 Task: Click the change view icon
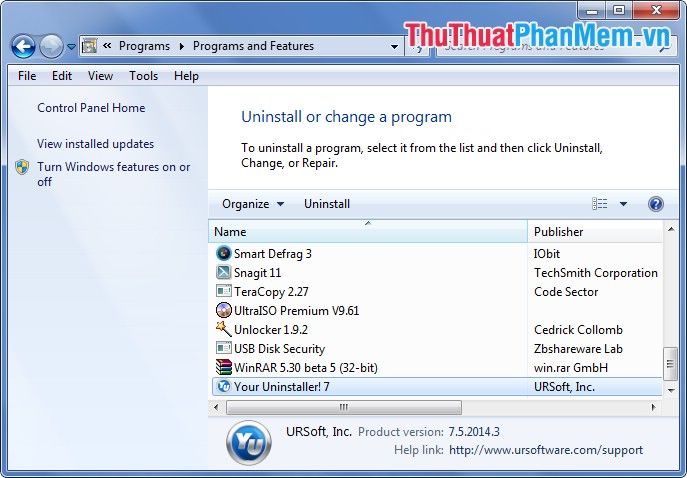pyautogui.click(x=599, y=204)
